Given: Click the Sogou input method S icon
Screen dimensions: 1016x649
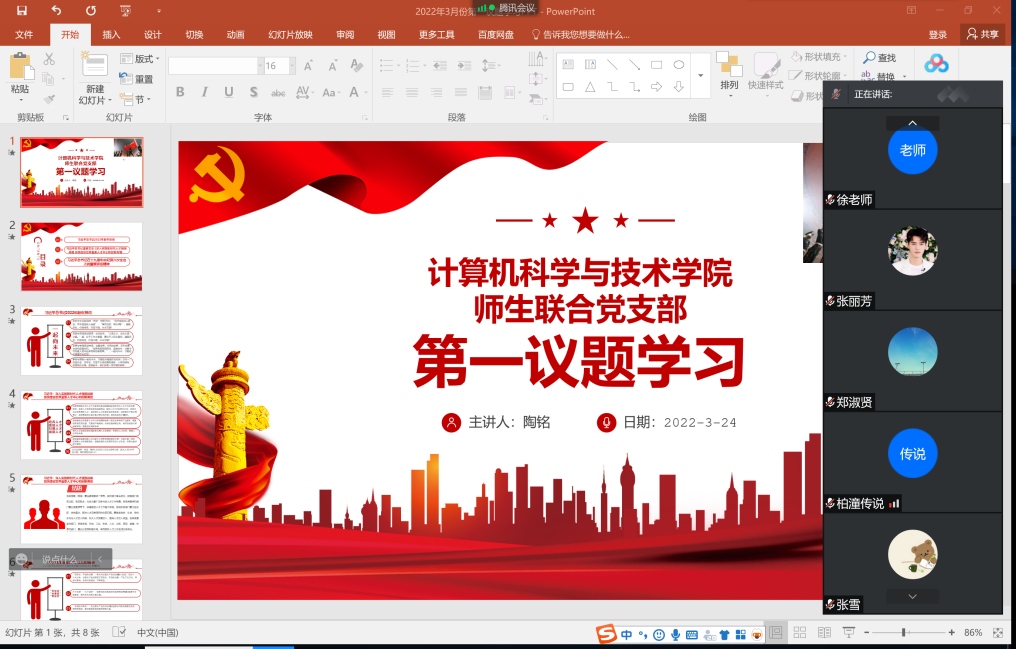Looking at the screenshot, I should click(606, 634).
